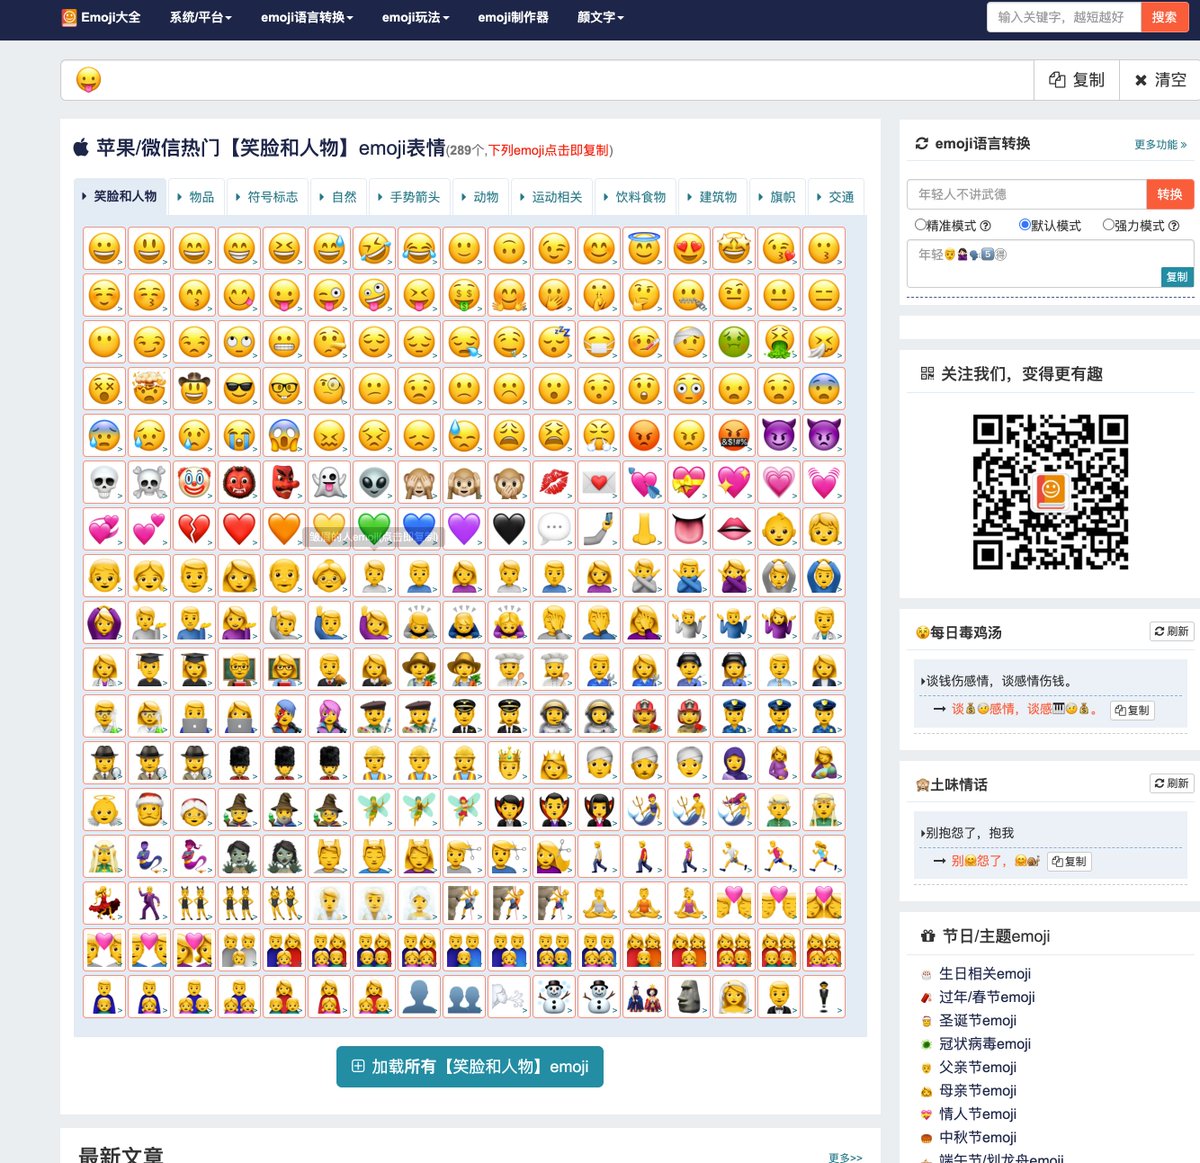The height and width of the screenshot is (1163, 1200).
Task: Open 更多功能 link
Action: [1160, 145]
